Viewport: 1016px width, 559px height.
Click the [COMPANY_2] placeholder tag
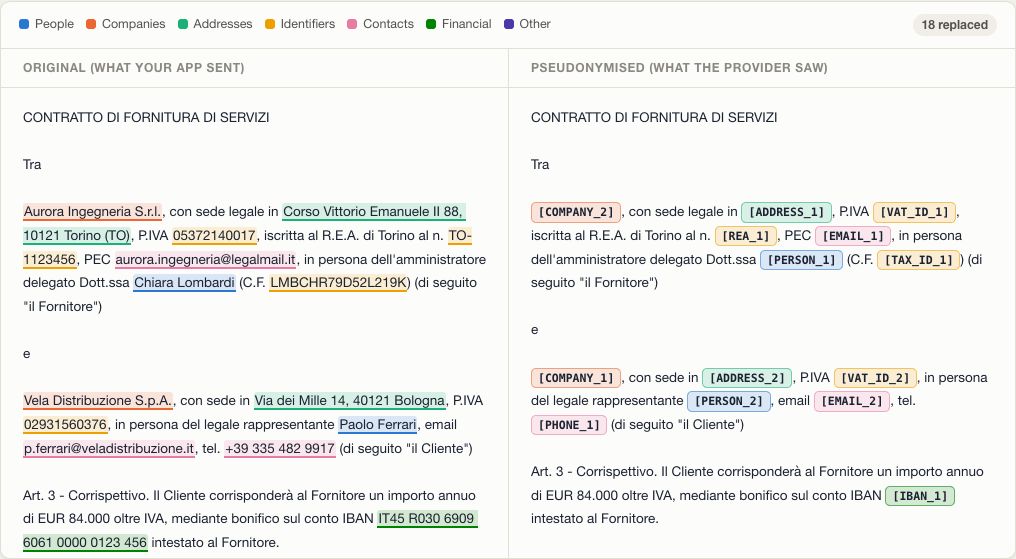576,212
